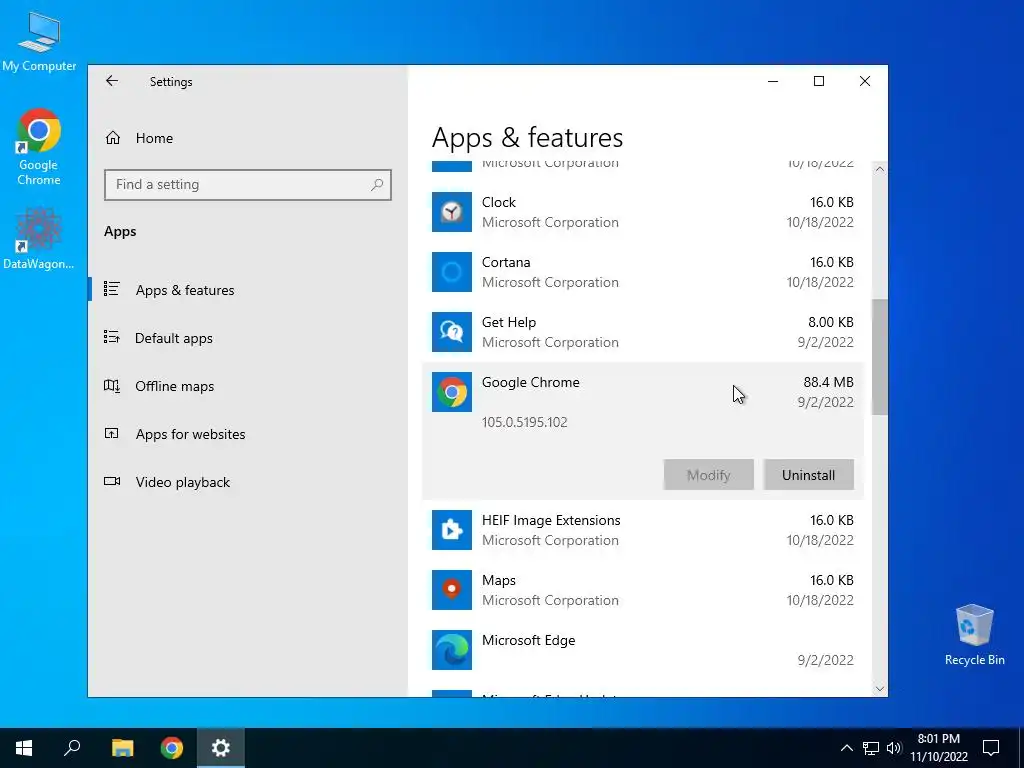Show hidden tray icons
Screen dimensions: 1024x768
click(846, 748)
